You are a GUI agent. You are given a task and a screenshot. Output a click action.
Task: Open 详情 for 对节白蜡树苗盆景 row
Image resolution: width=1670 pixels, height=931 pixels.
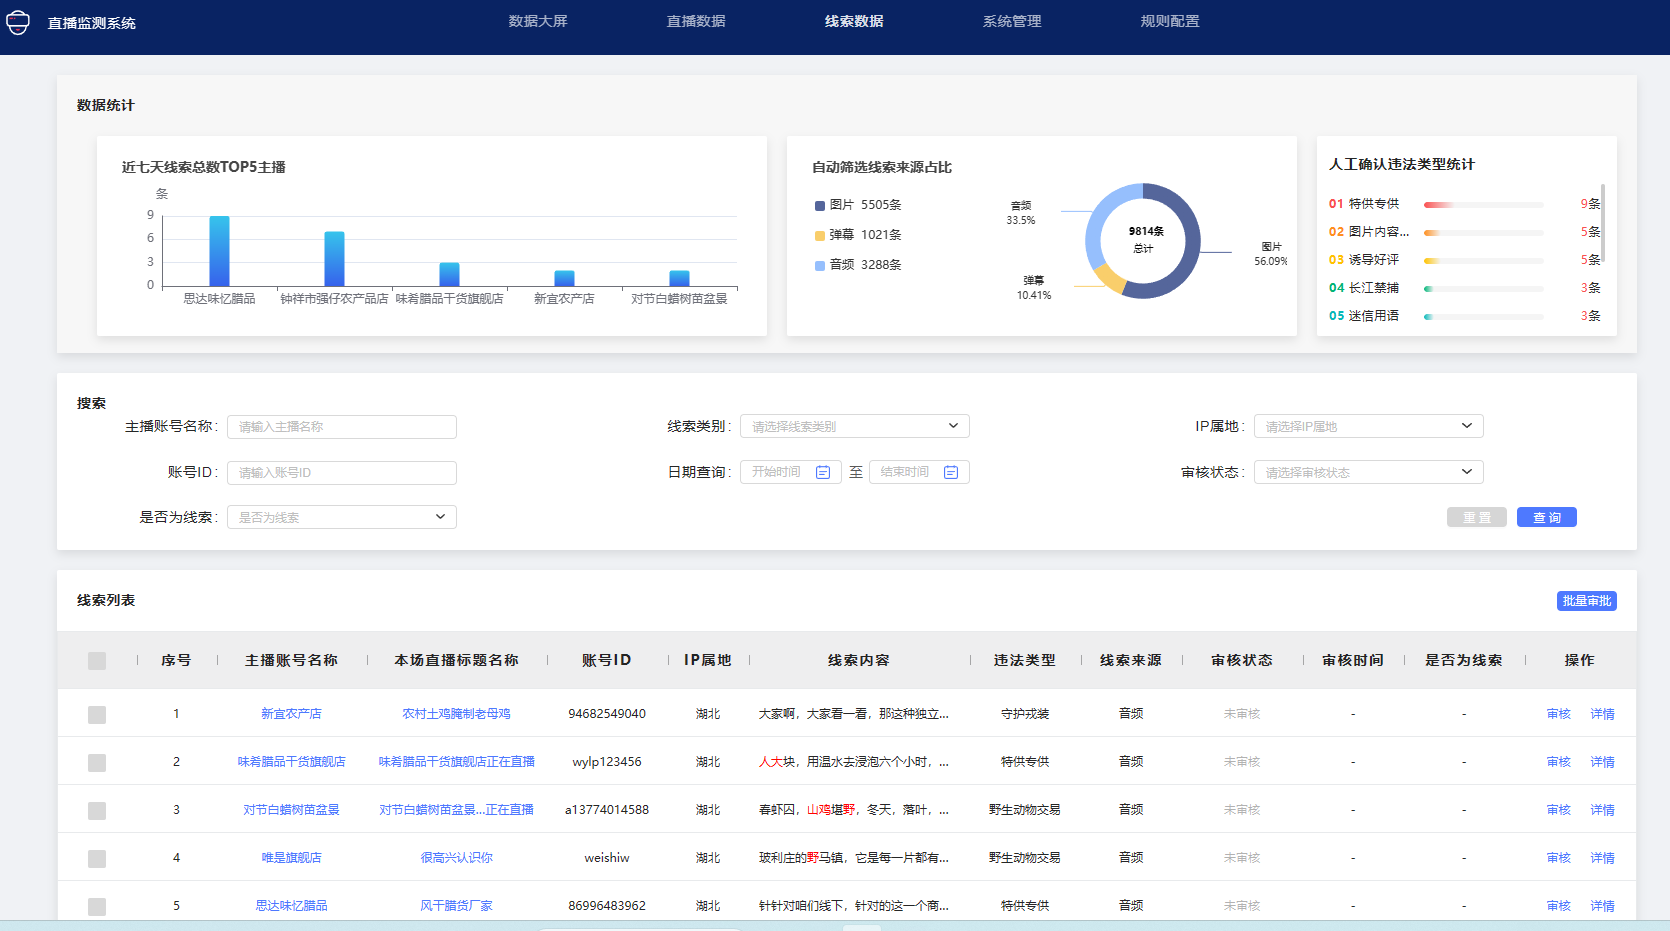[1603, 810]
